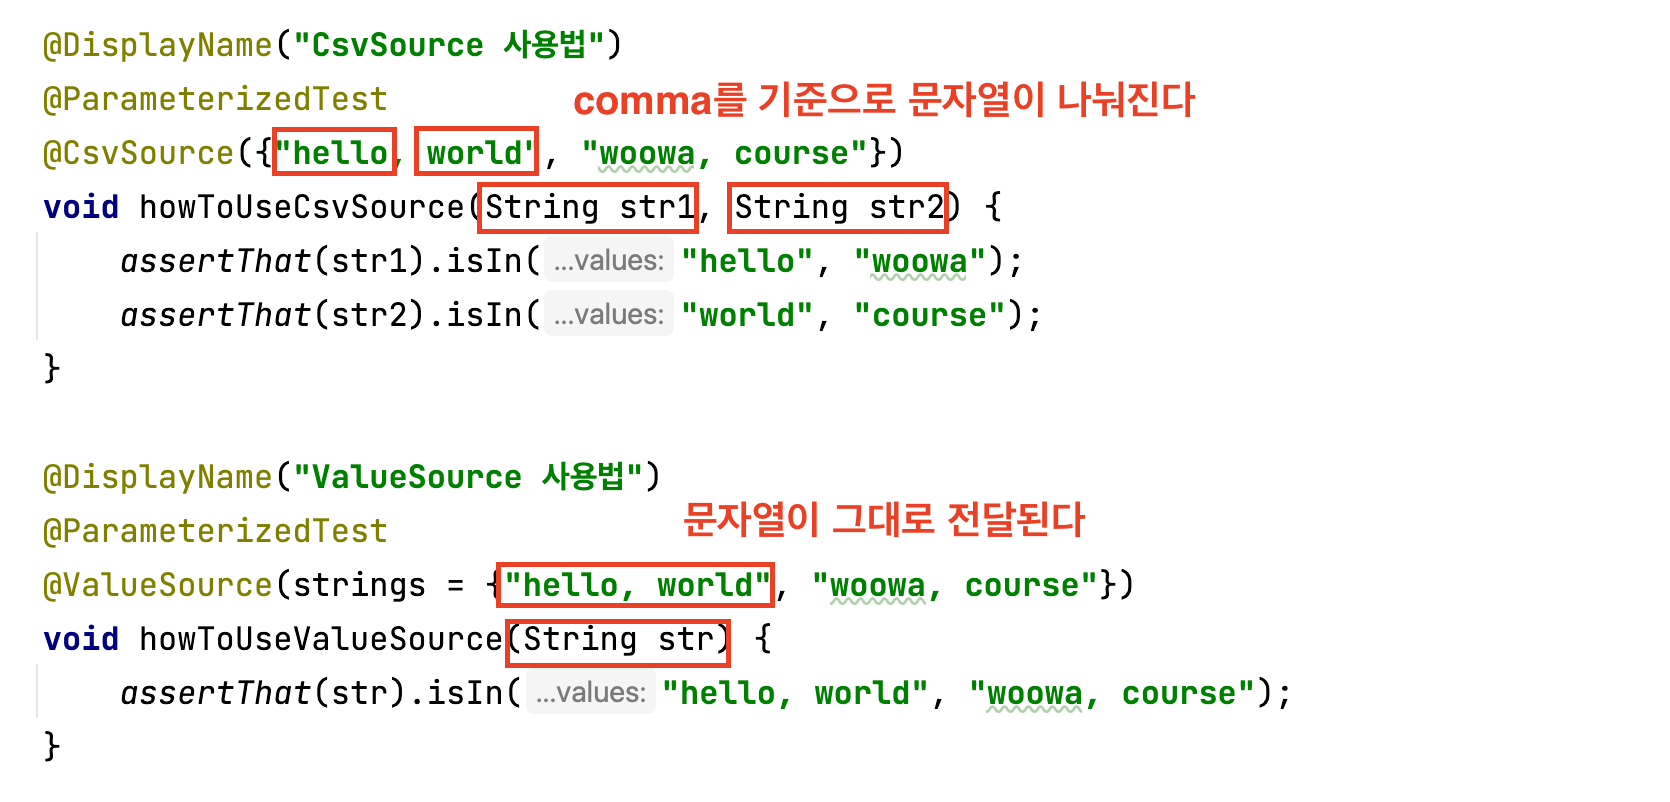Click the isIn call after assertThat(str1)
The width and height of the screenshot is (1670, 802).
click(x=484, y=261)
